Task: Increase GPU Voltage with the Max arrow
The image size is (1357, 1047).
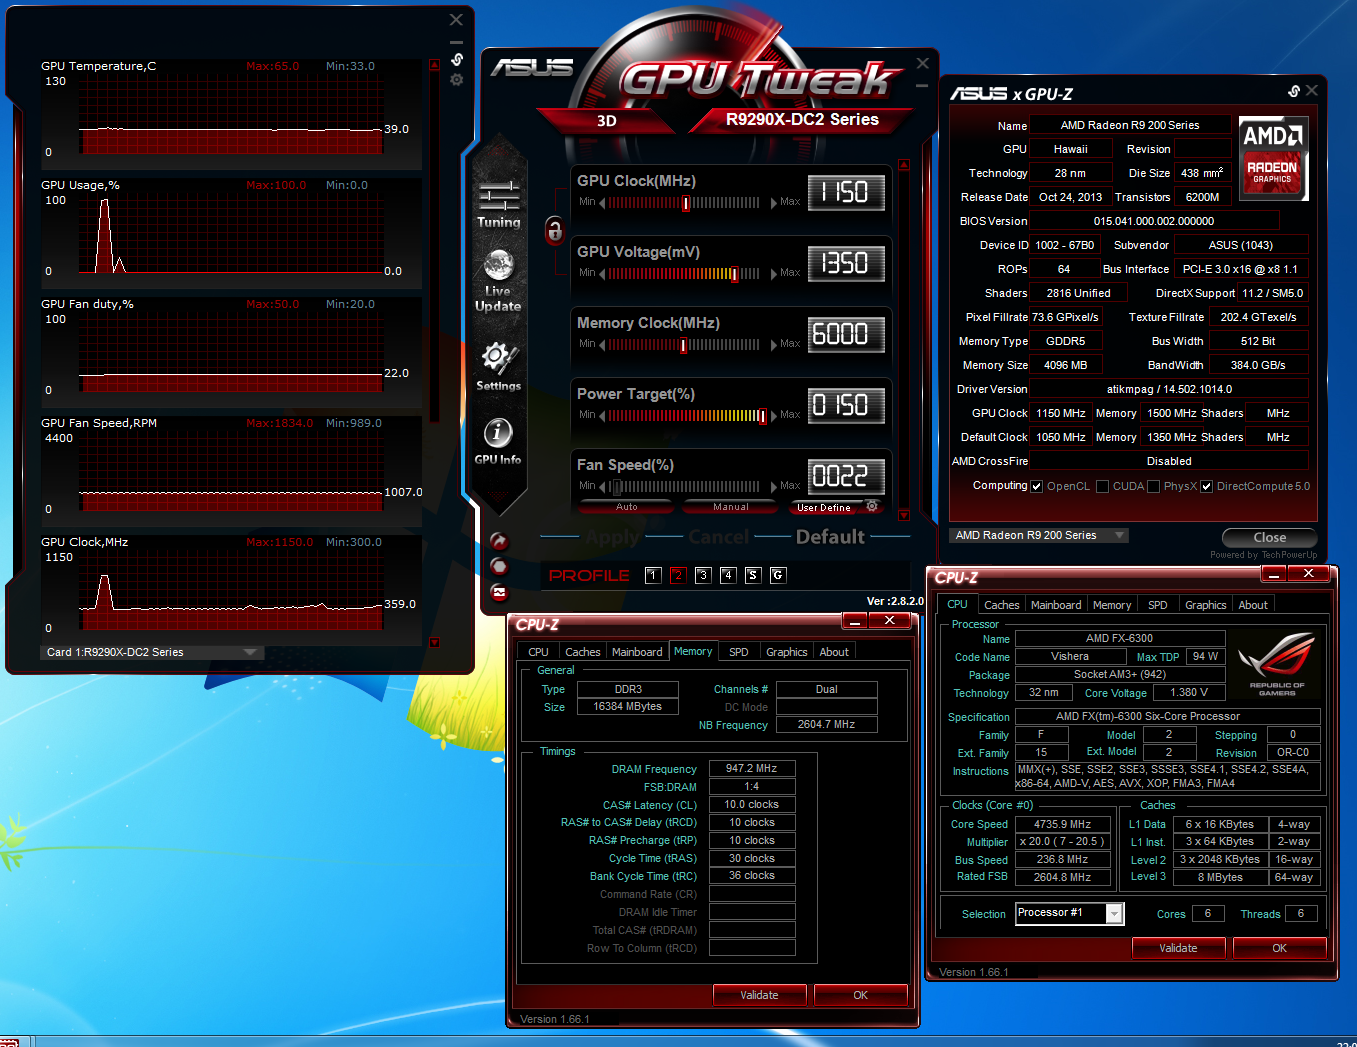Action: click(x=773, y=273)
